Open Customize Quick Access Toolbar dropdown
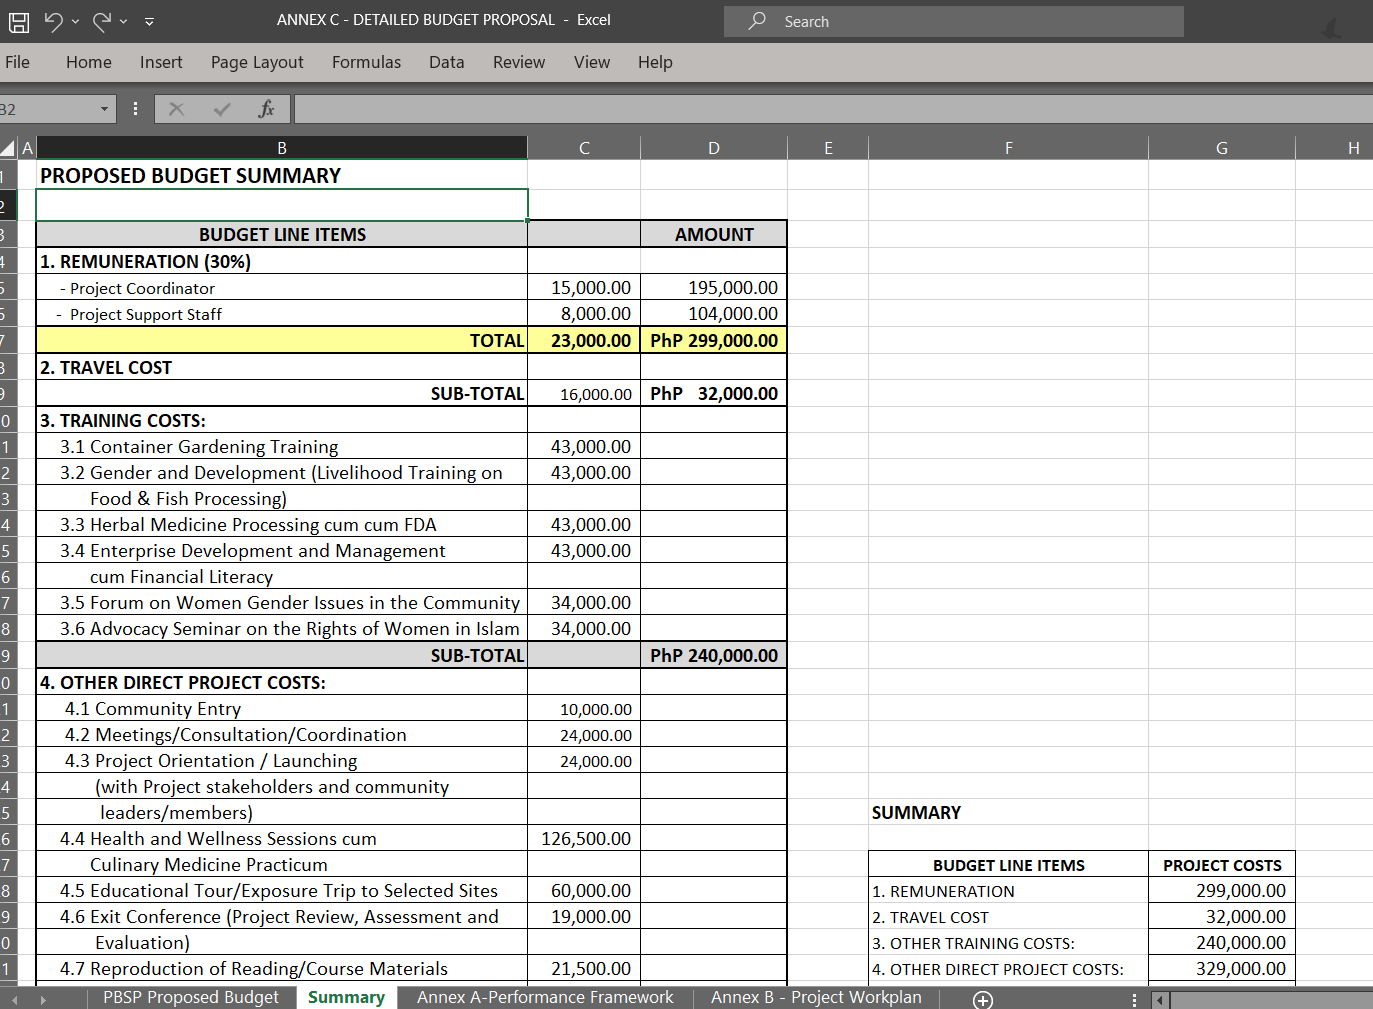 [149, 22]
